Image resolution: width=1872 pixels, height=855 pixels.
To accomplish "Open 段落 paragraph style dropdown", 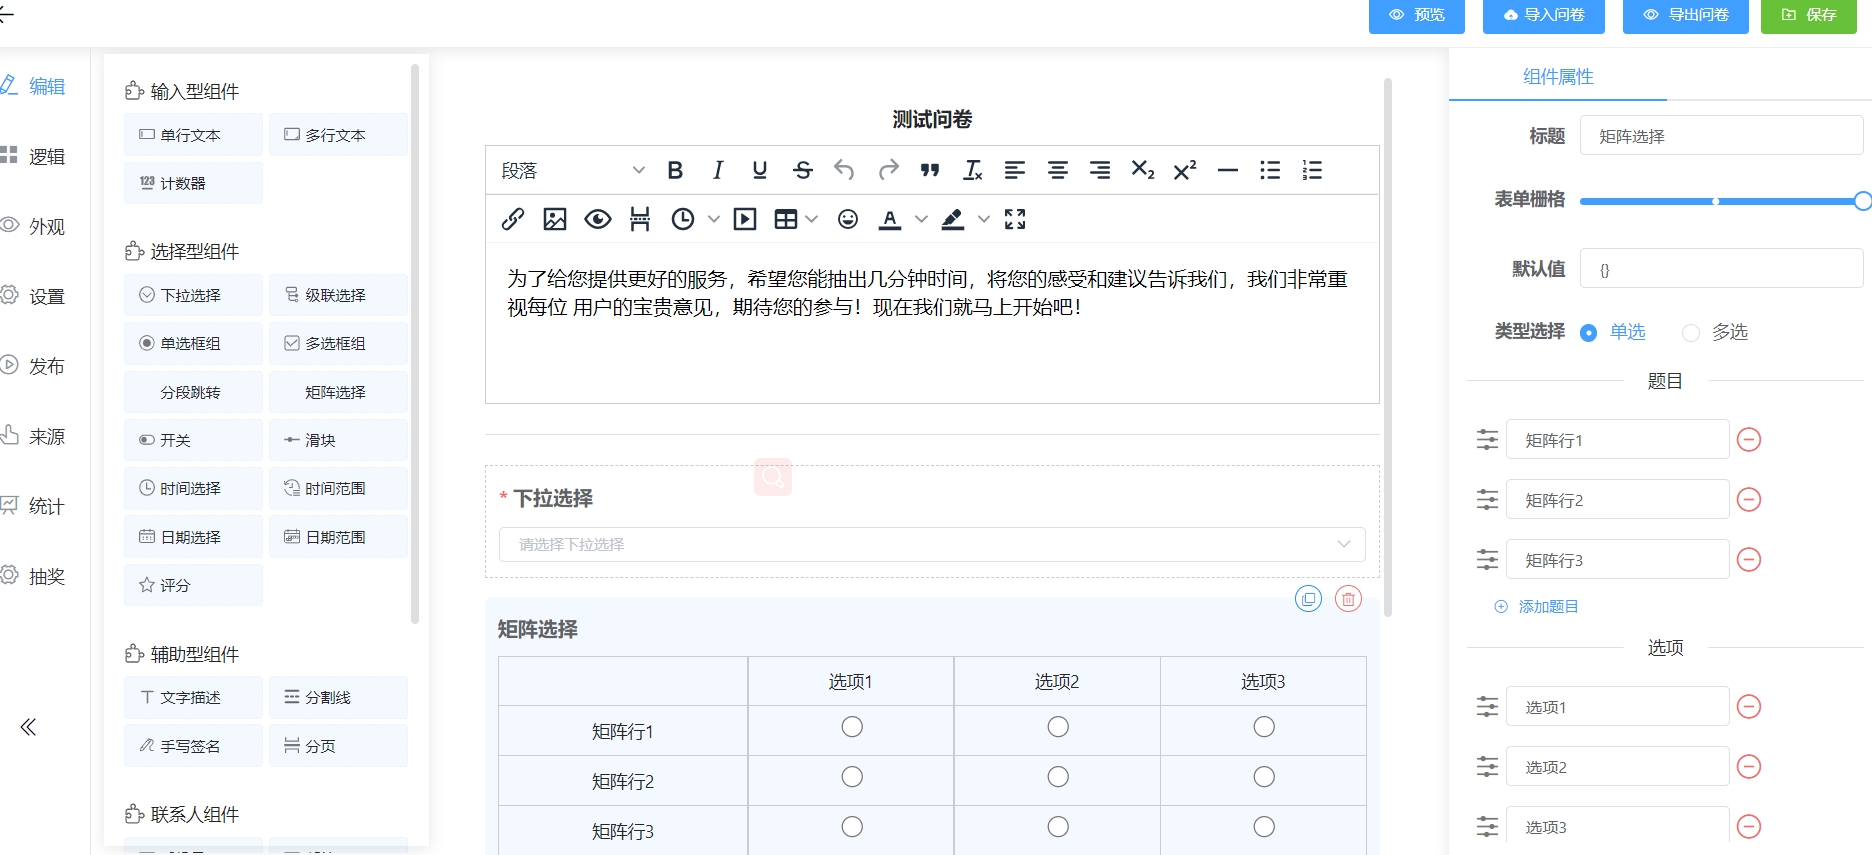I will (x=572, y=170).
